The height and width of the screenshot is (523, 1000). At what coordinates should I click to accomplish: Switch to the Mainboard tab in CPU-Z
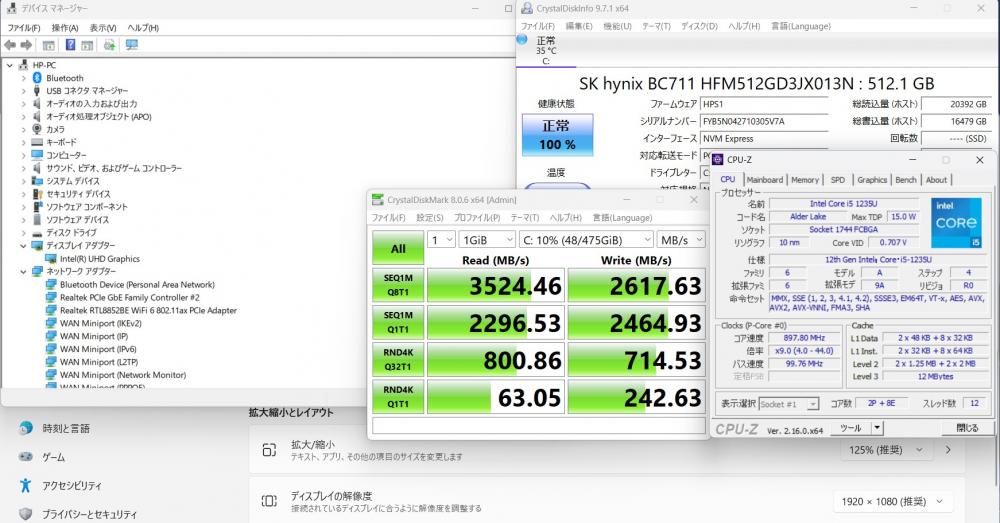[x=764, y=180]
